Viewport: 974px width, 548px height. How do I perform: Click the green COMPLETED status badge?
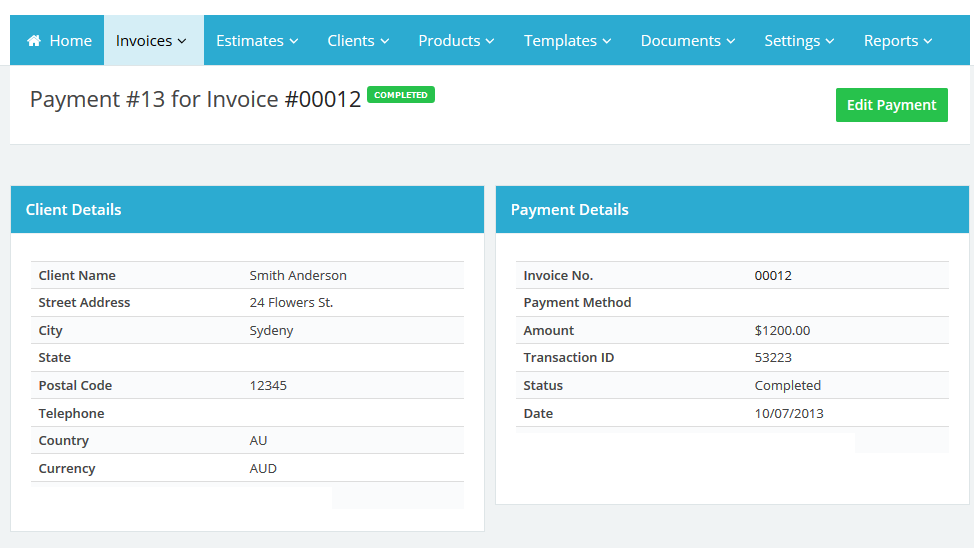[x=401, y=95]
